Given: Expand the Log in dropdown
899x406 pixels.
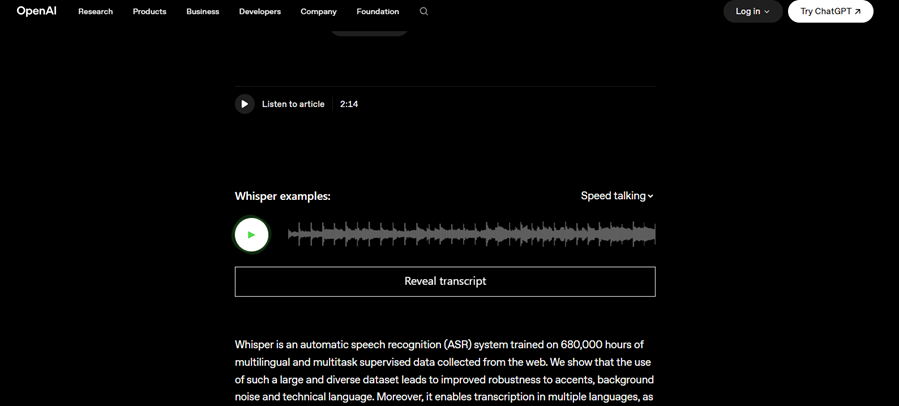Looking at the screenshot, I should (x=753, y=11).
